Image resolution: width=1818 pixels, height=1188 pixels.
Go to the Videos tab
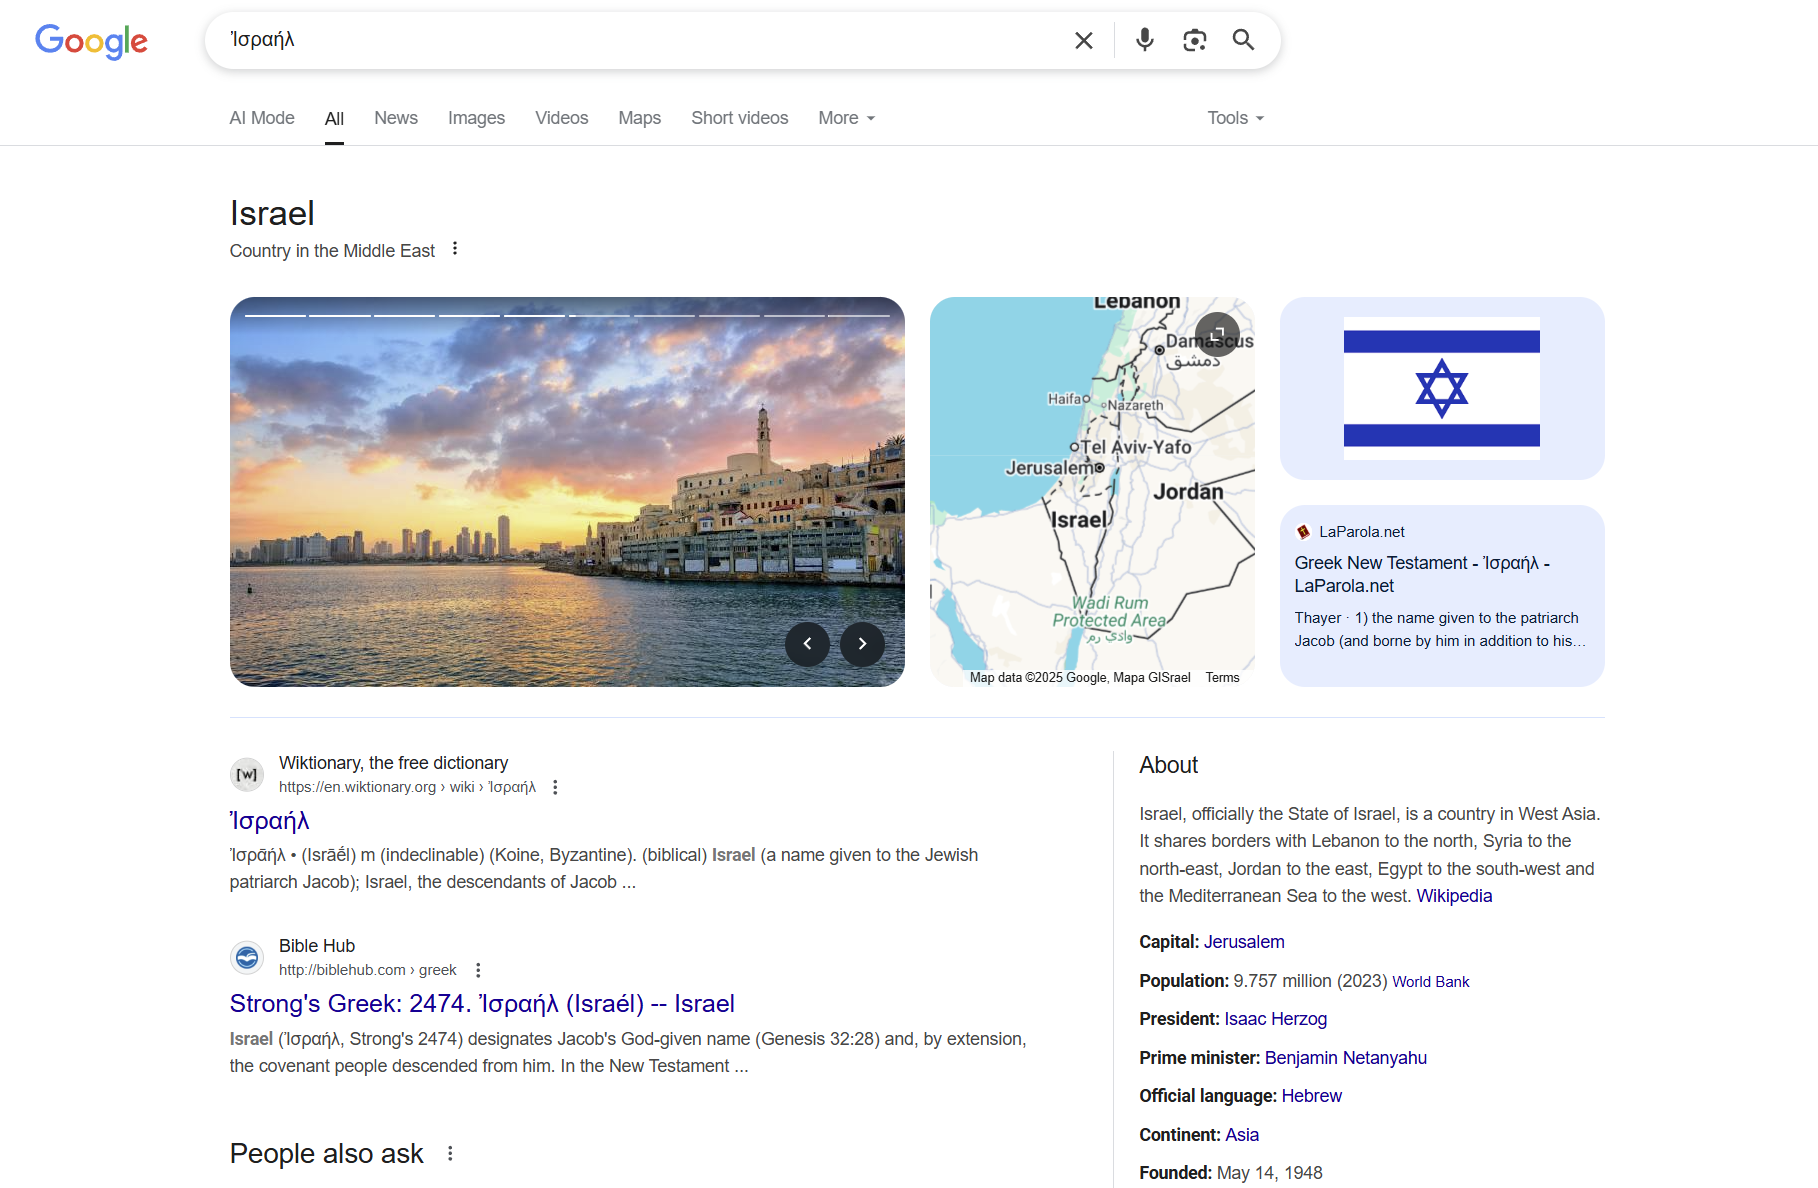[x=561, y=118]
